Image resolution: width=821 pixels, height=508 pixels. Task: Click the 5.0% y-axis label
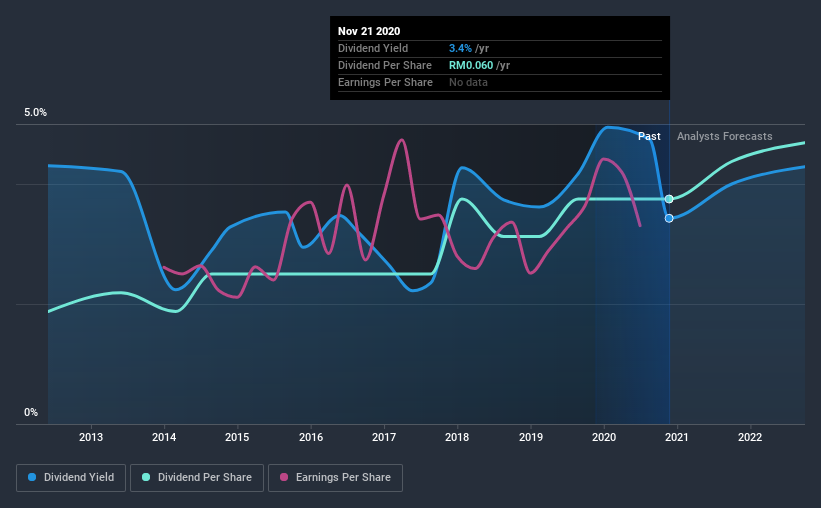point(35,113)
